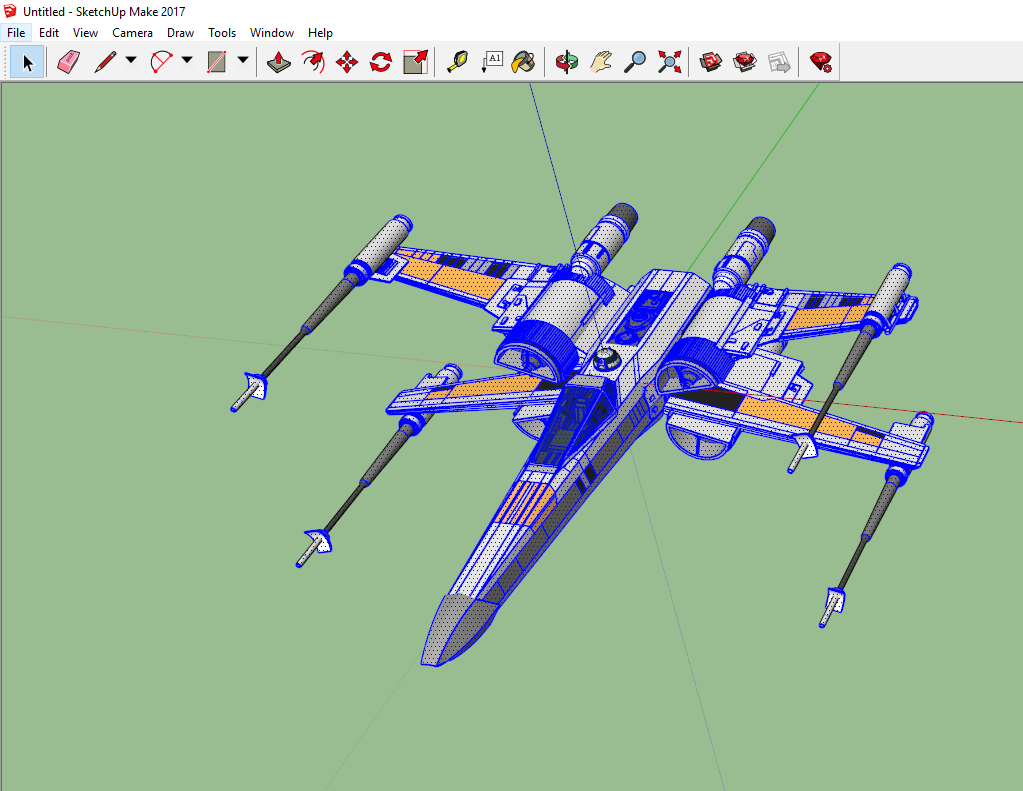Open the Edit menu
The width and height of the screenshot is (1023, 791).
point(49,33)
